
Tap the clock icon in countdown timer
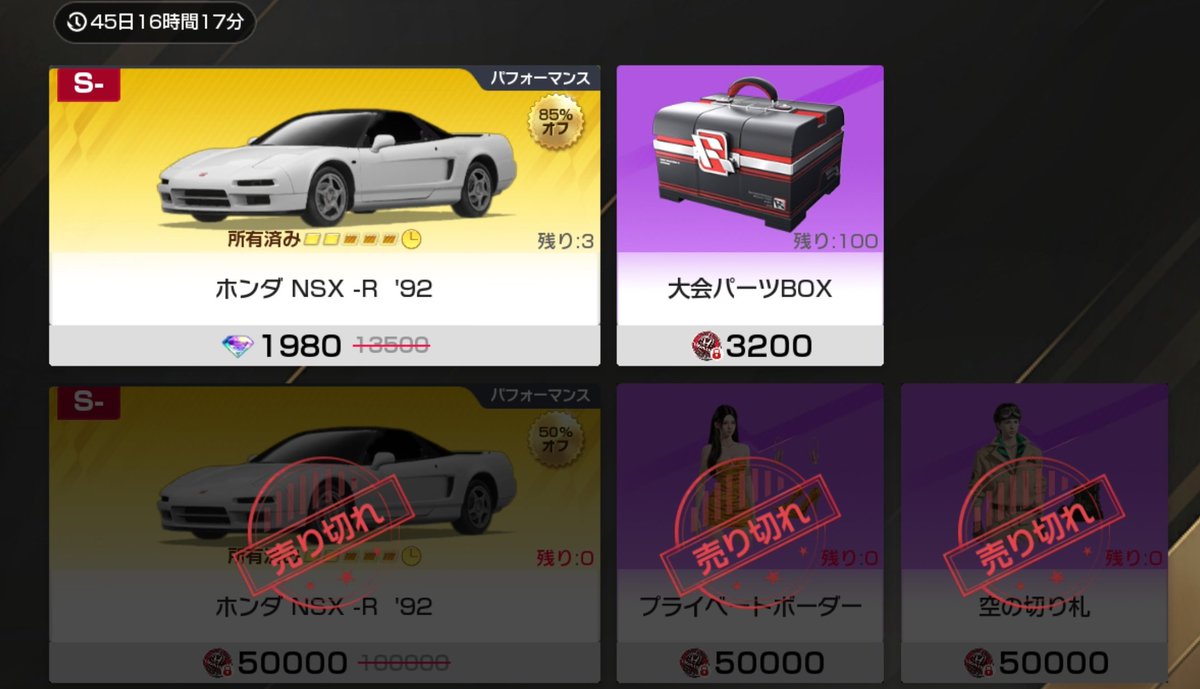tap(77, 21)
